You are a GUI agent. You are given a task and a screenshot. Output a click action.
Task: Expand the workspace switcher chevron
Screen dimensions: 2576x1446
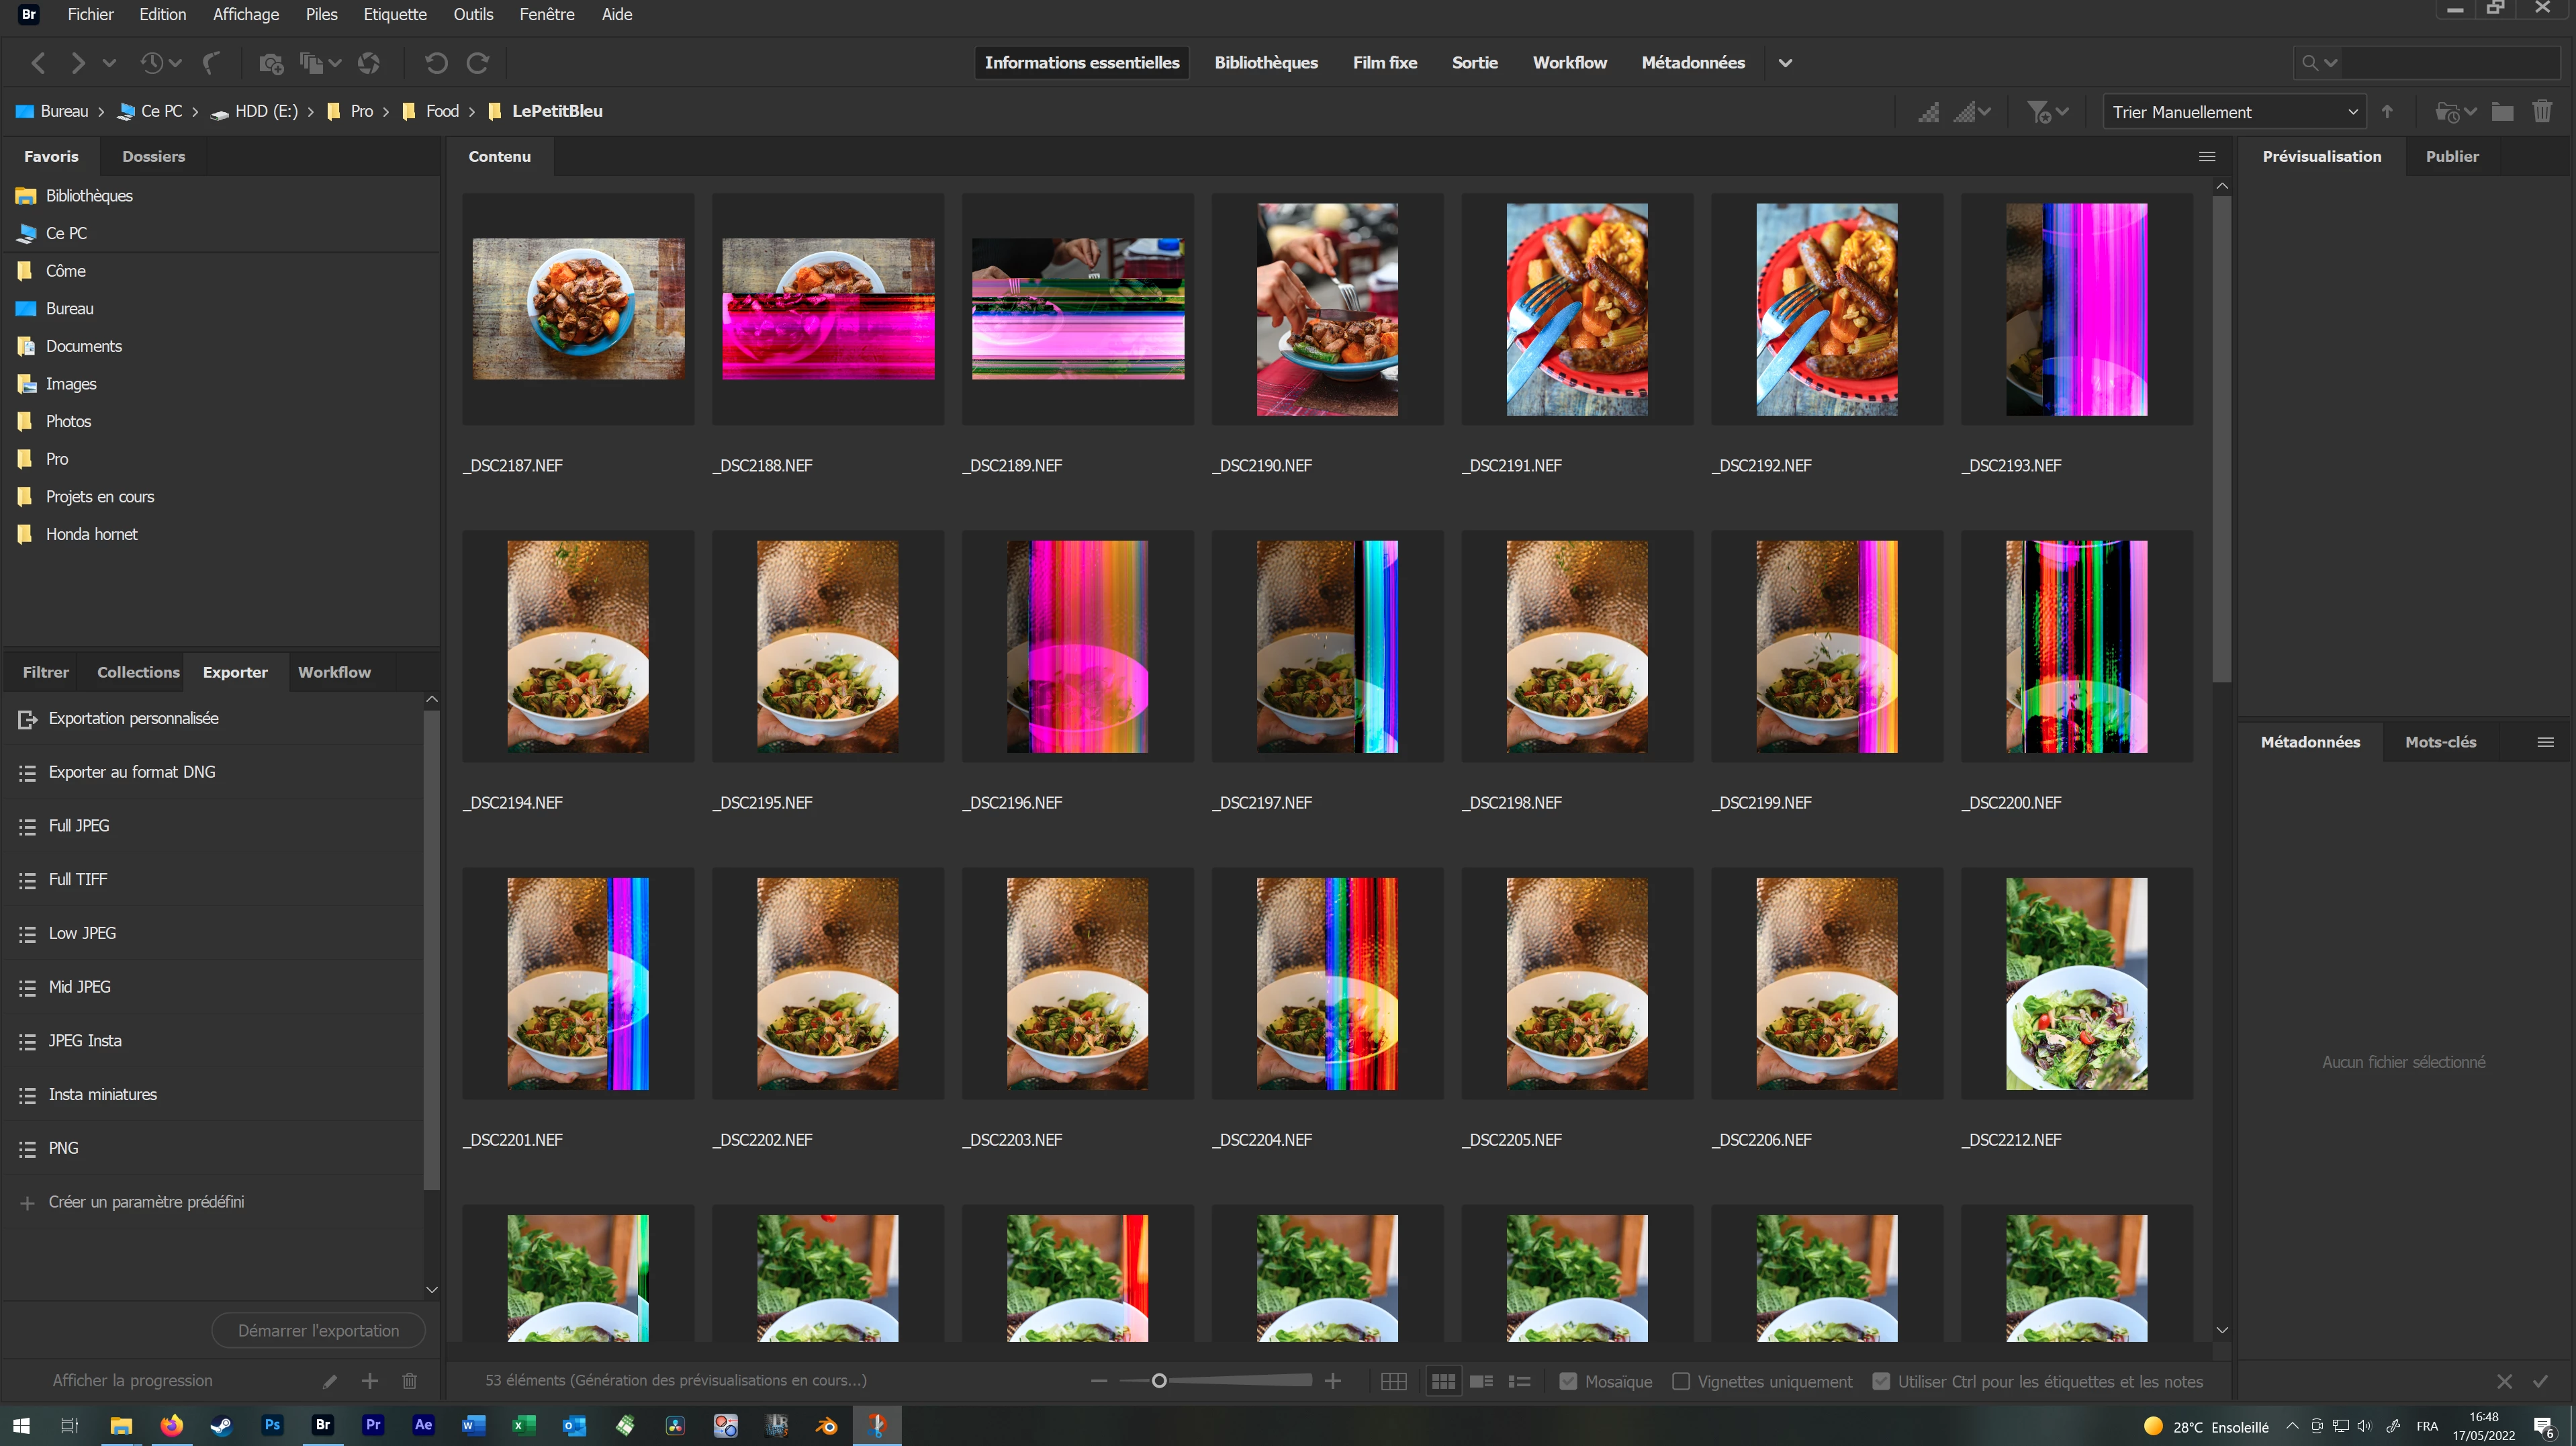click(1785, 63)
